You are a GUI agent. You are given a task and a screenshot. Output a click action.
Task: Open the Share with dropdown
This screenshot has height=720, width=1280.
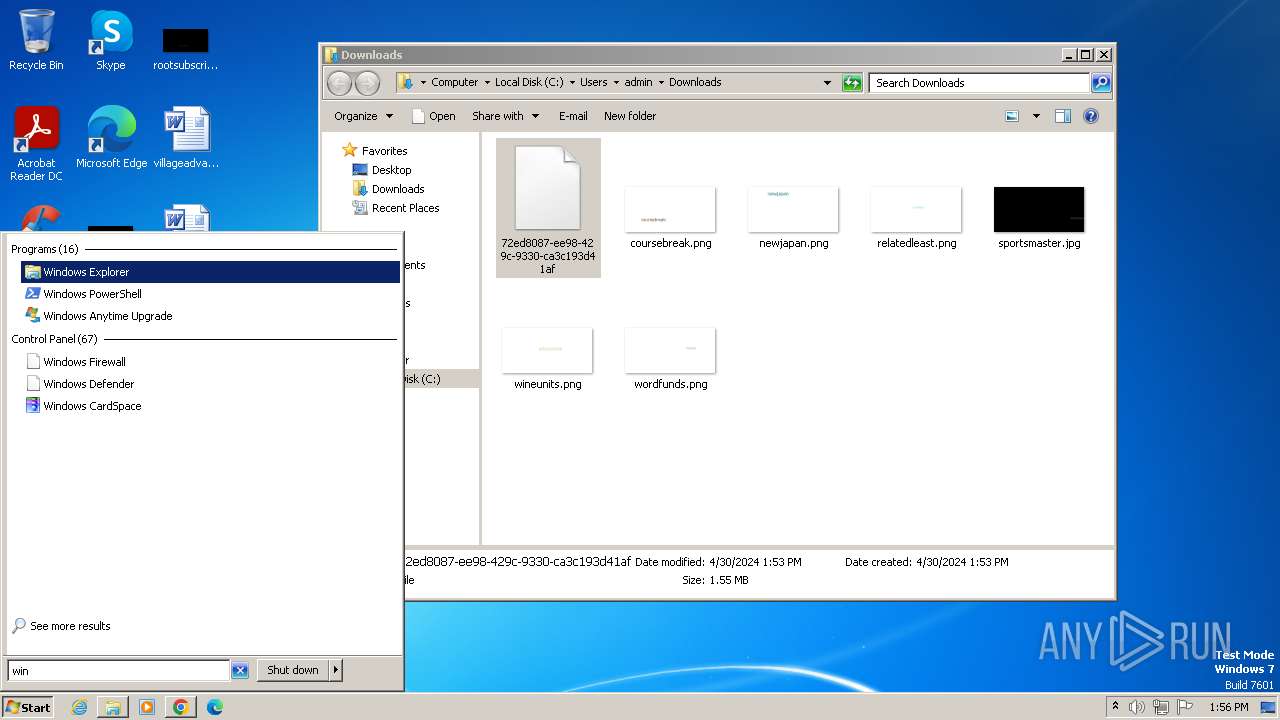point(506,116)
